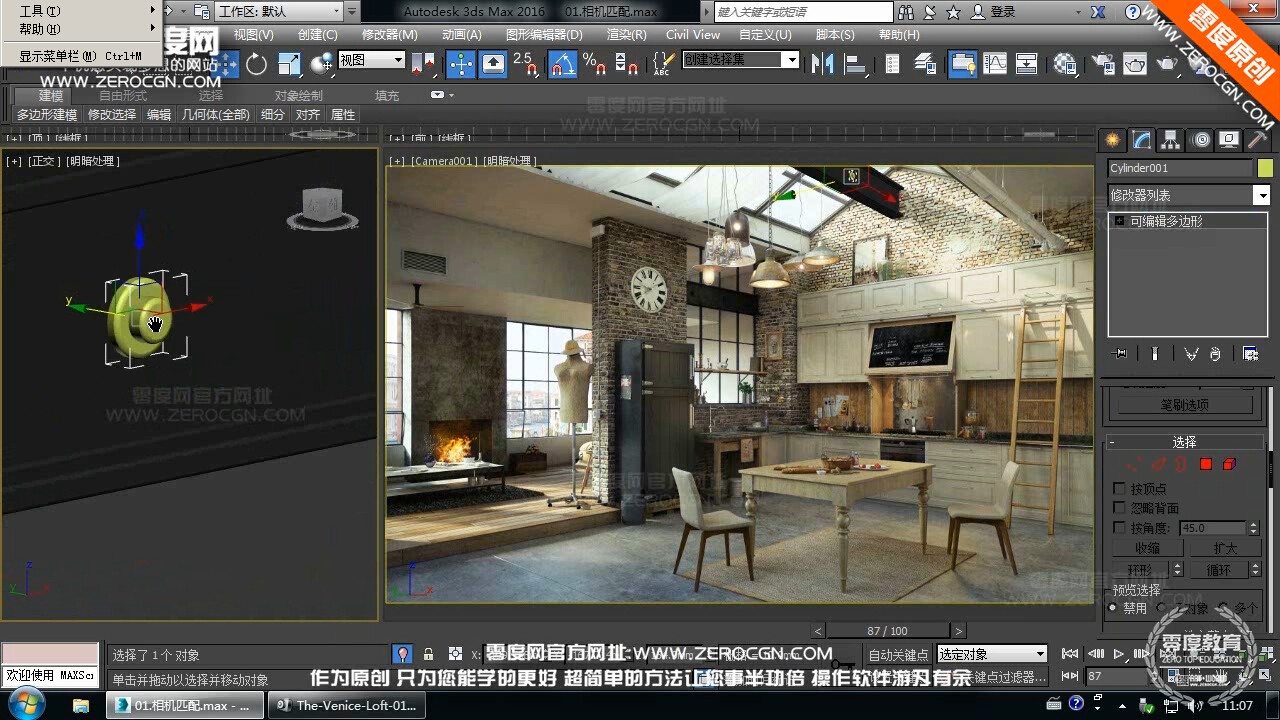Open the 修改器列表 modifier list dropdown
Screen dimensions: 1280x720
pyautogui.click(x=1189, y=195)
